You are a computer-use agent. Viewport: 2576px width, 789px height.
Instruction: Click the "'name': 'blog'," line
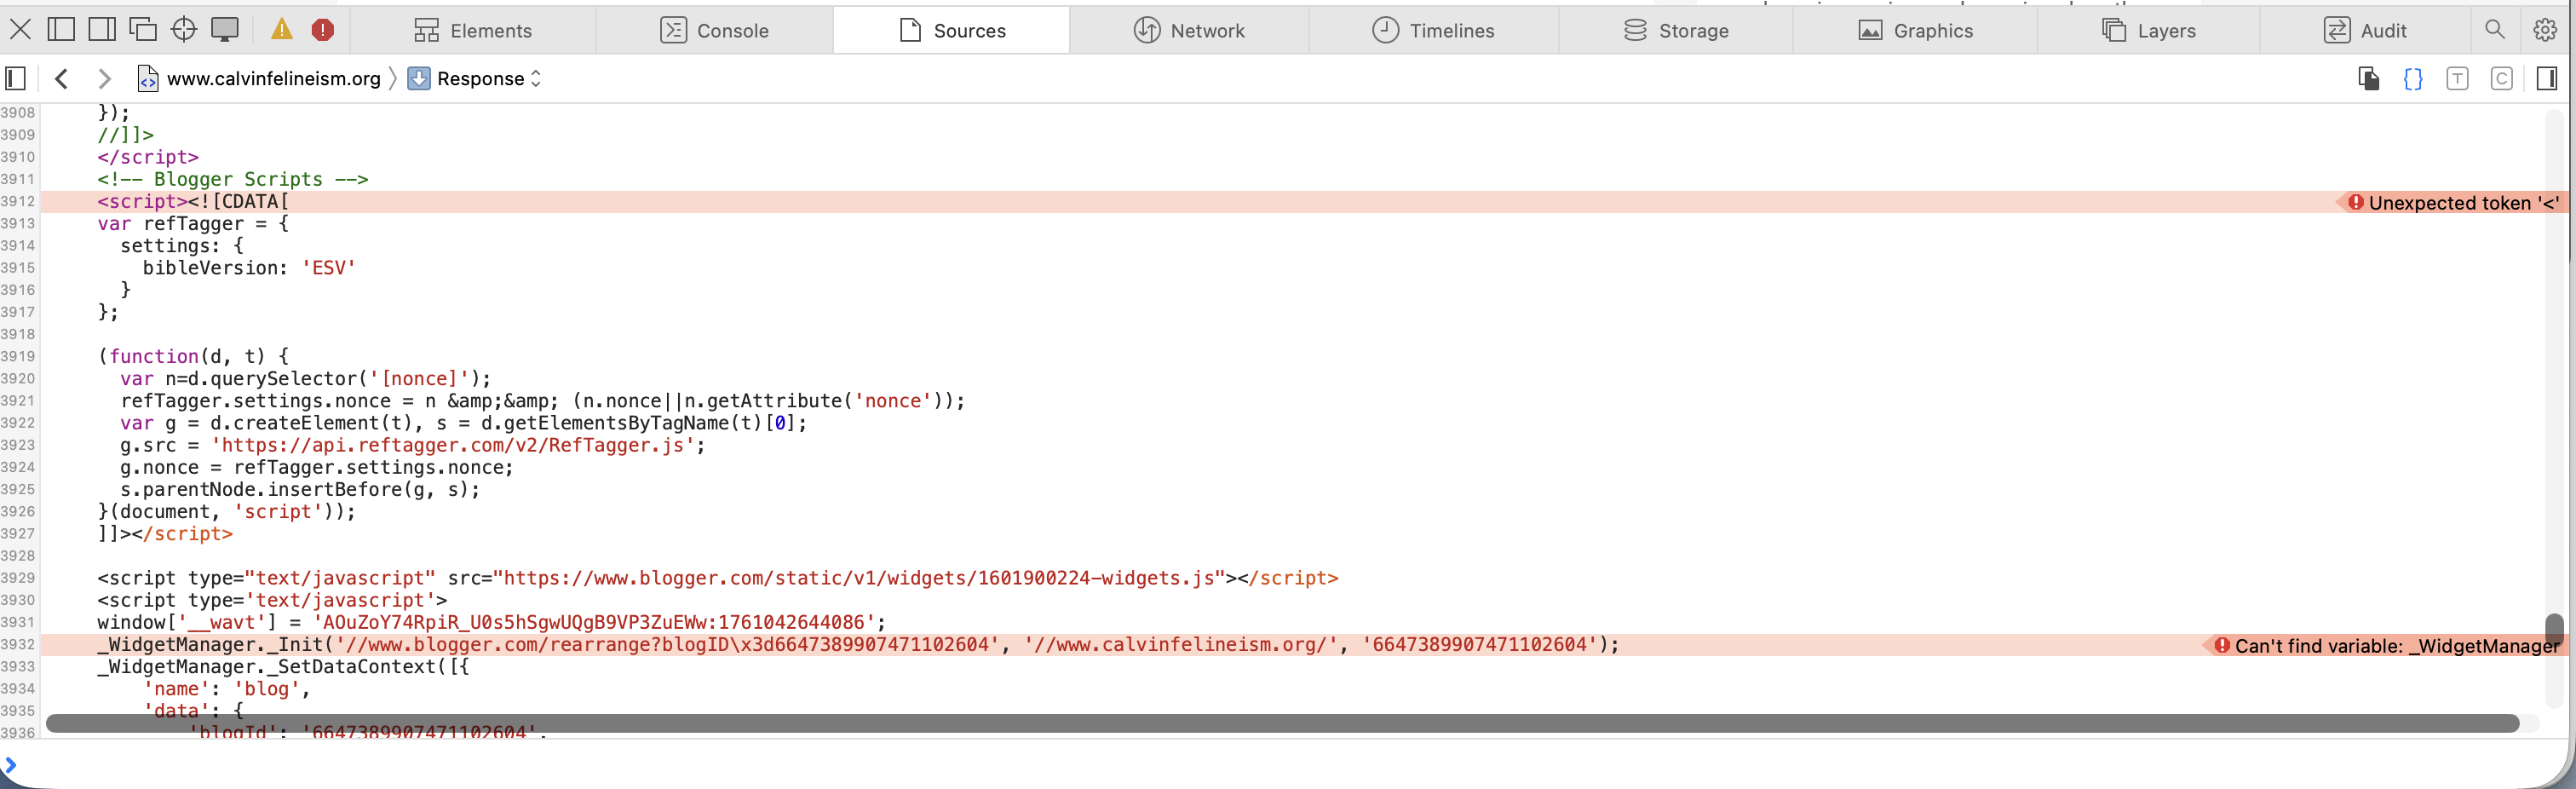[226, 688]
